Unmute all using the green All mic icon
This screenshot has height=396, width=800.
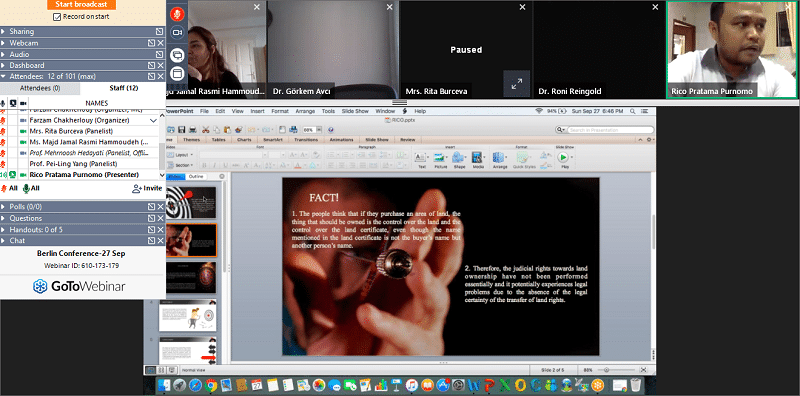[x=31, y=188]
